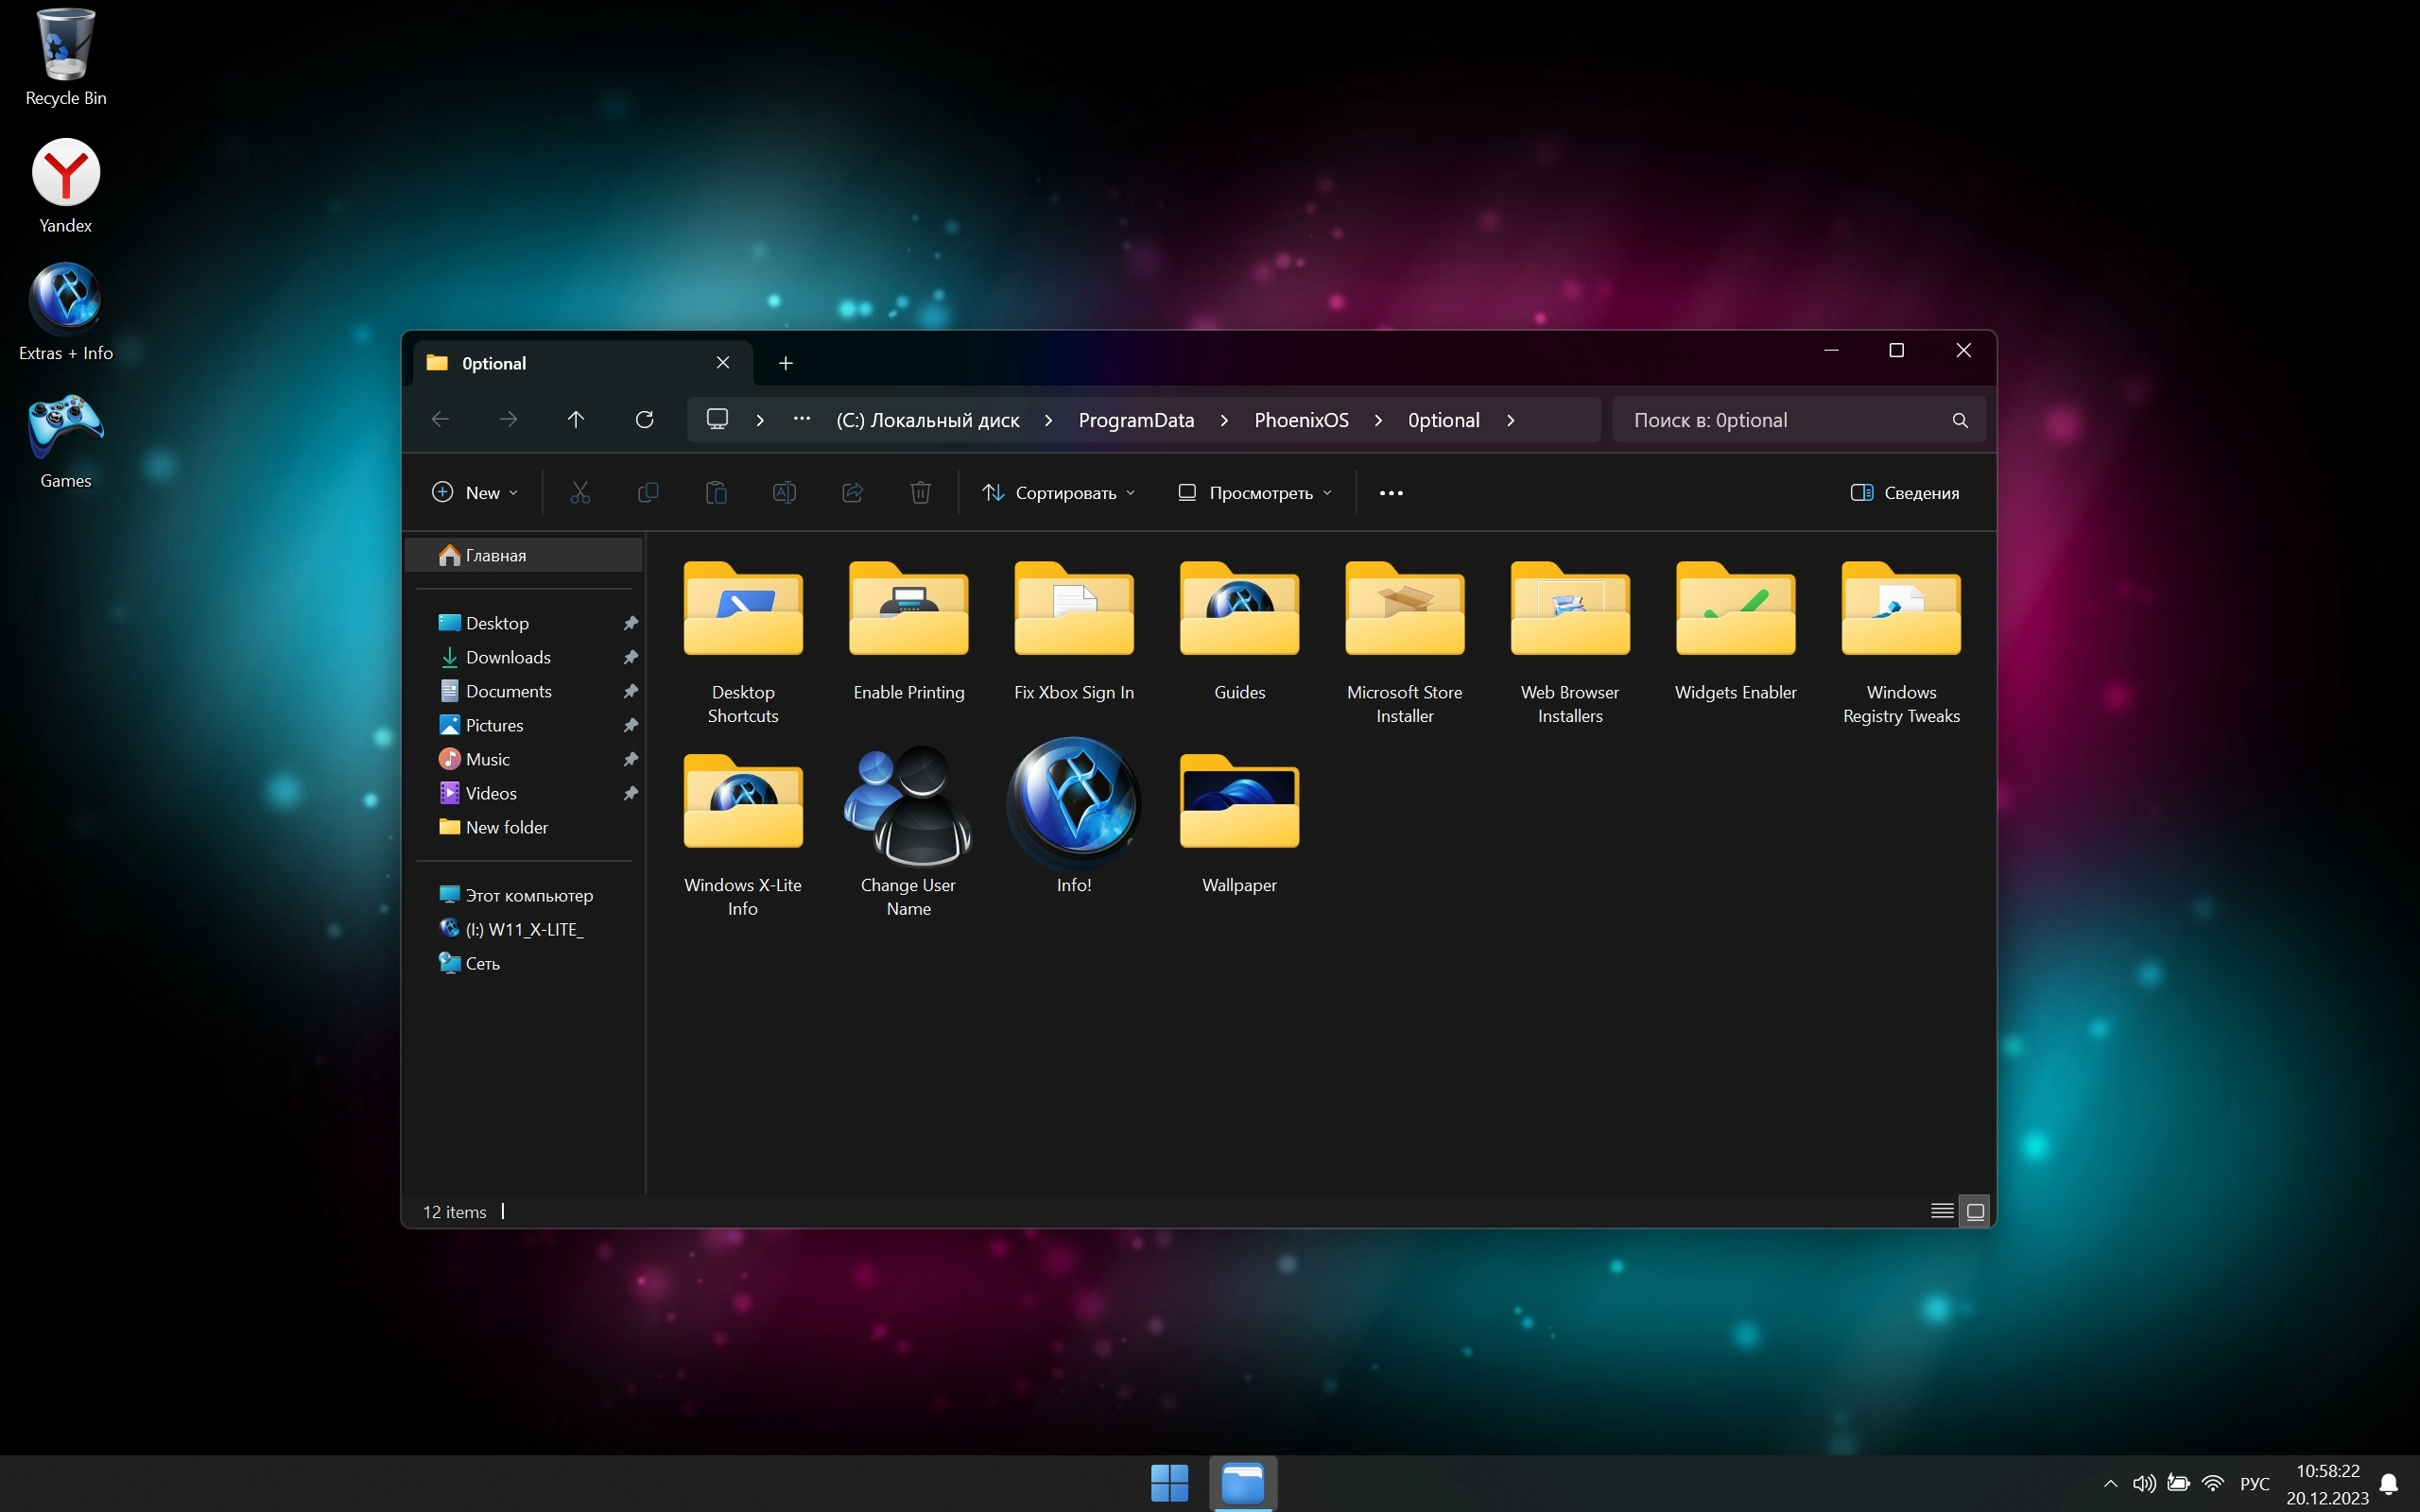Viewport: 2420px width, 1512px height.
Task: Add a new Explorer tab
Action: point(786,364)
